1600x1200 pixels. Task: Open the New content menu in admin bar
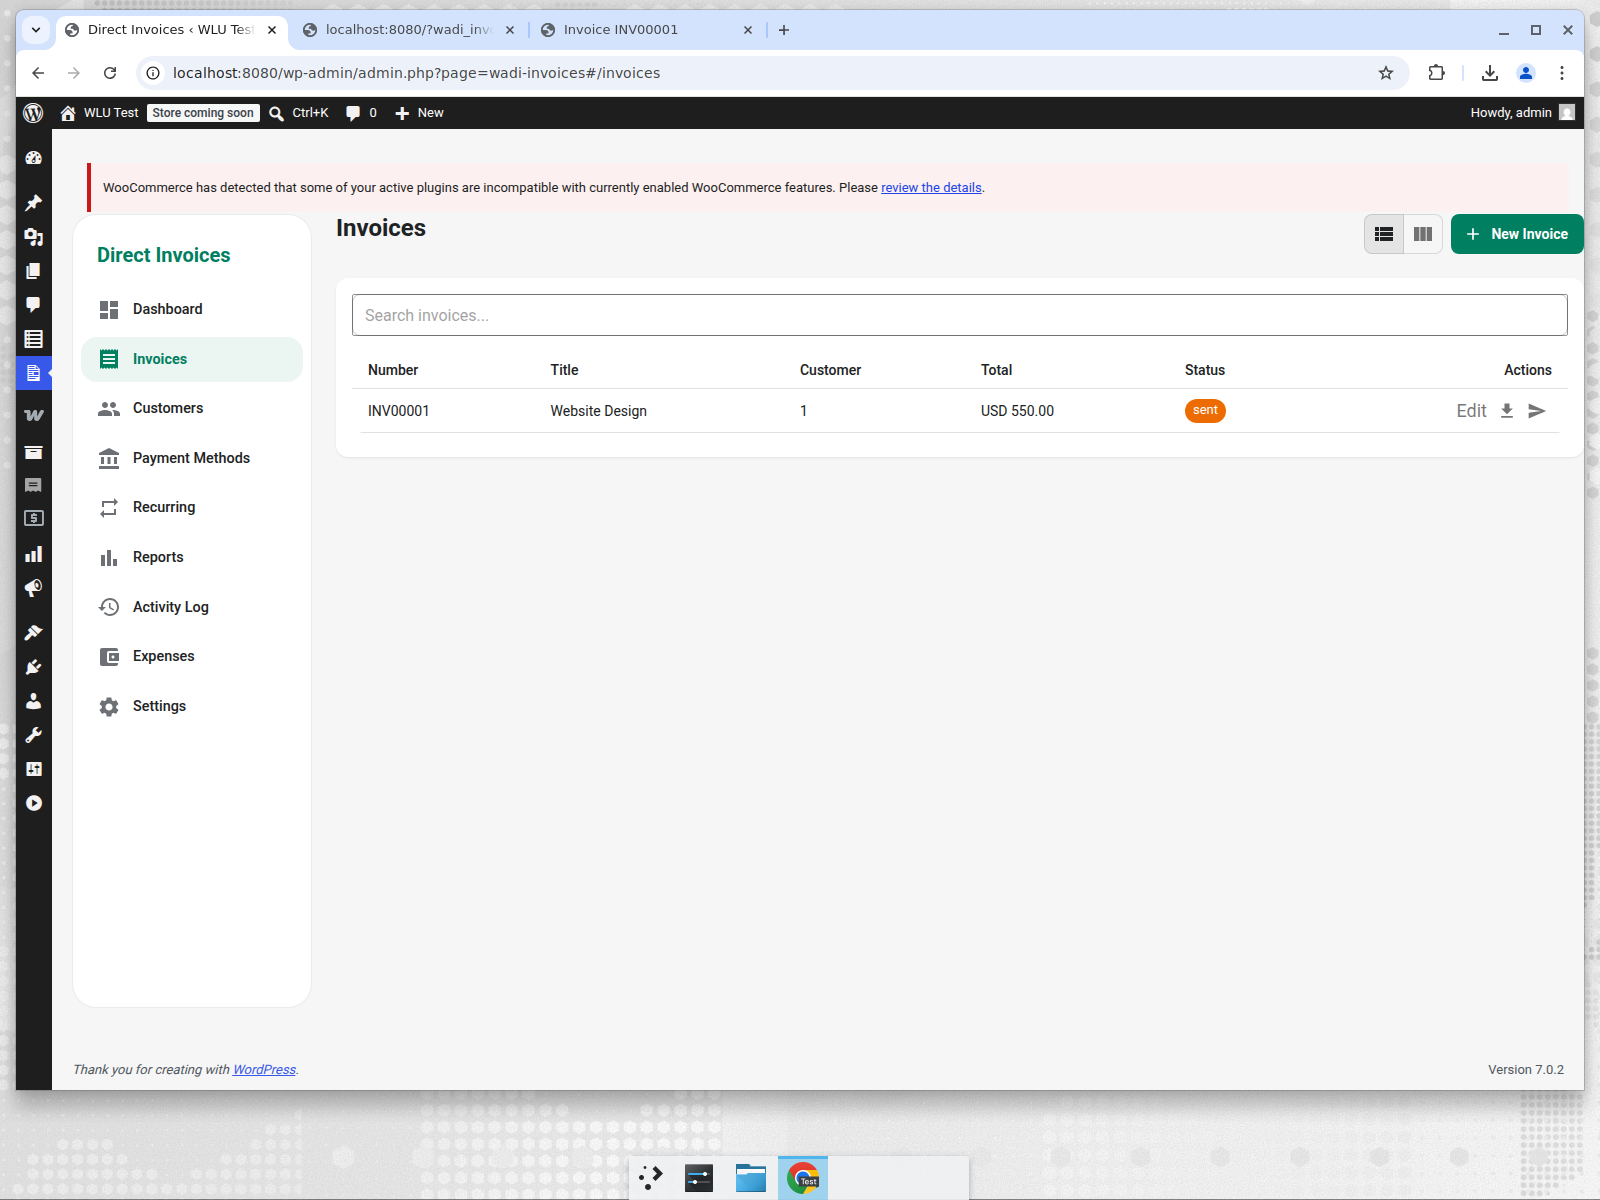point(419,113)
